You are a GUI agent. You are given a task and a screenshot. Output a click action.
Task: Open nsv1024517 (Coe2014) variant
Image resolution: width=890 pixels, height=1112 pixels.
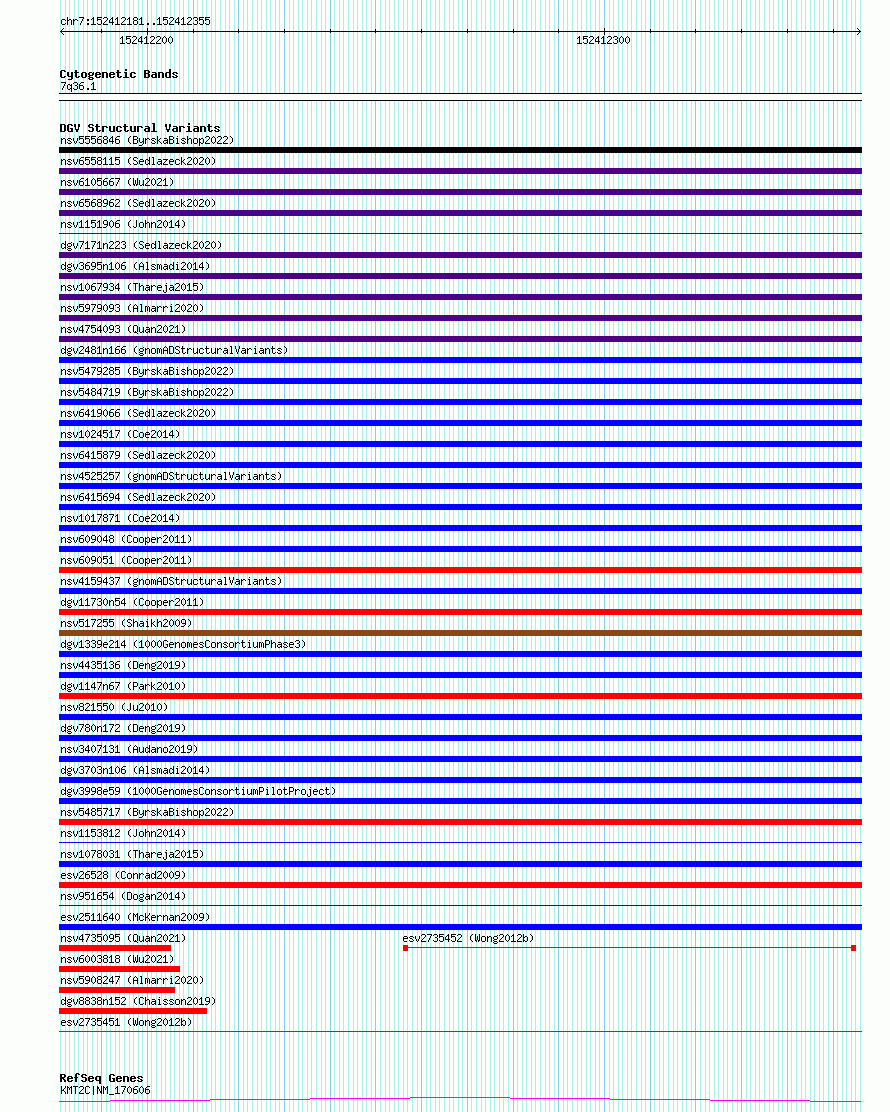click(x=120, y=434)
